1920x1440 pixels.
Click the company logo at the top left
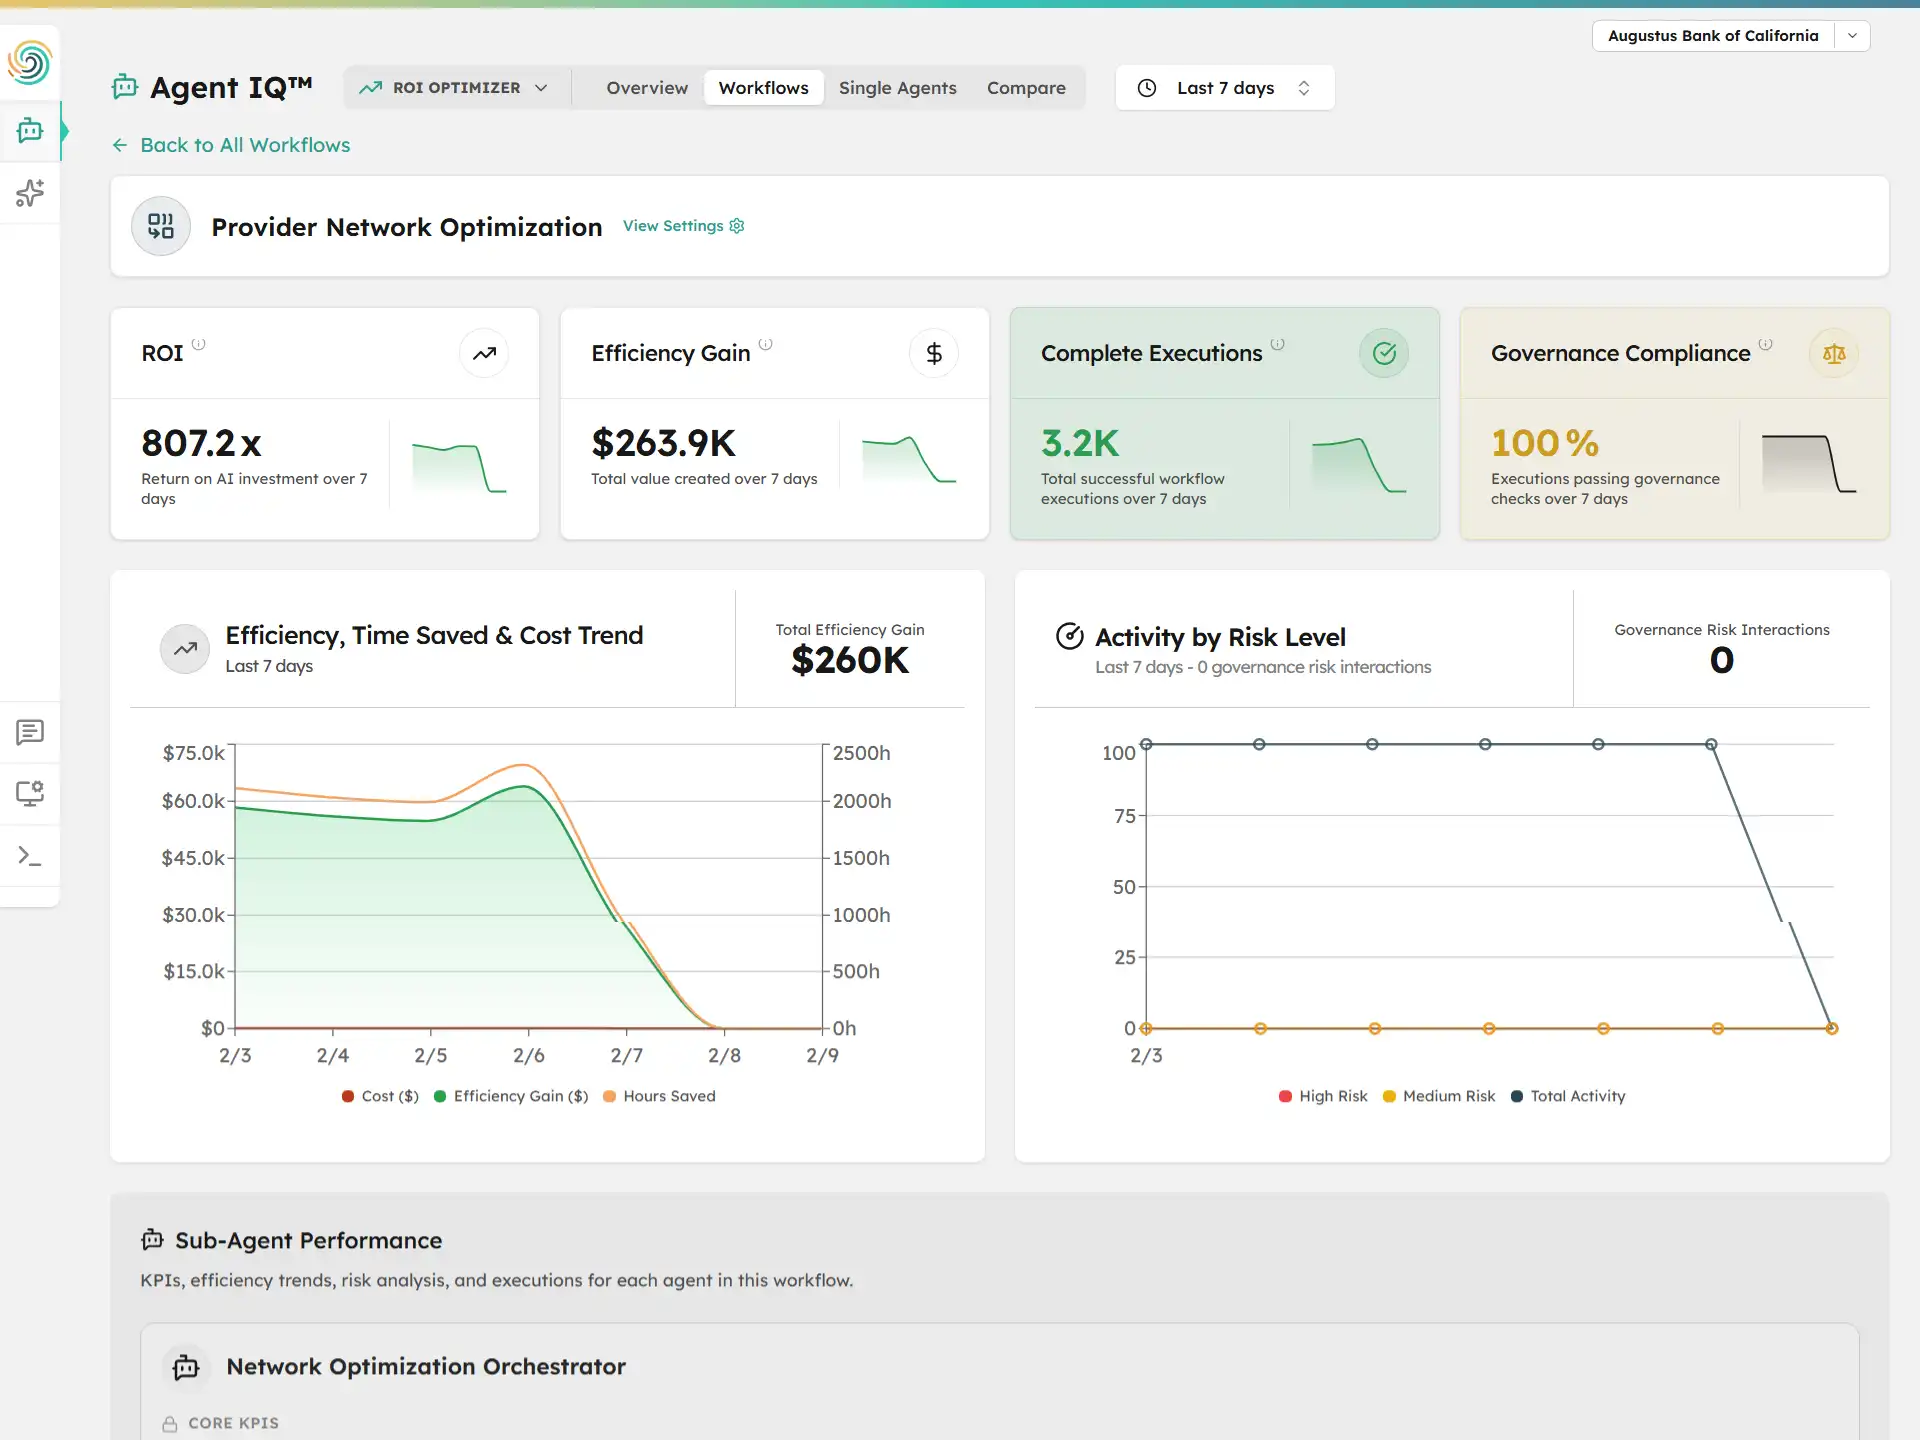click(x=31, y=61)
